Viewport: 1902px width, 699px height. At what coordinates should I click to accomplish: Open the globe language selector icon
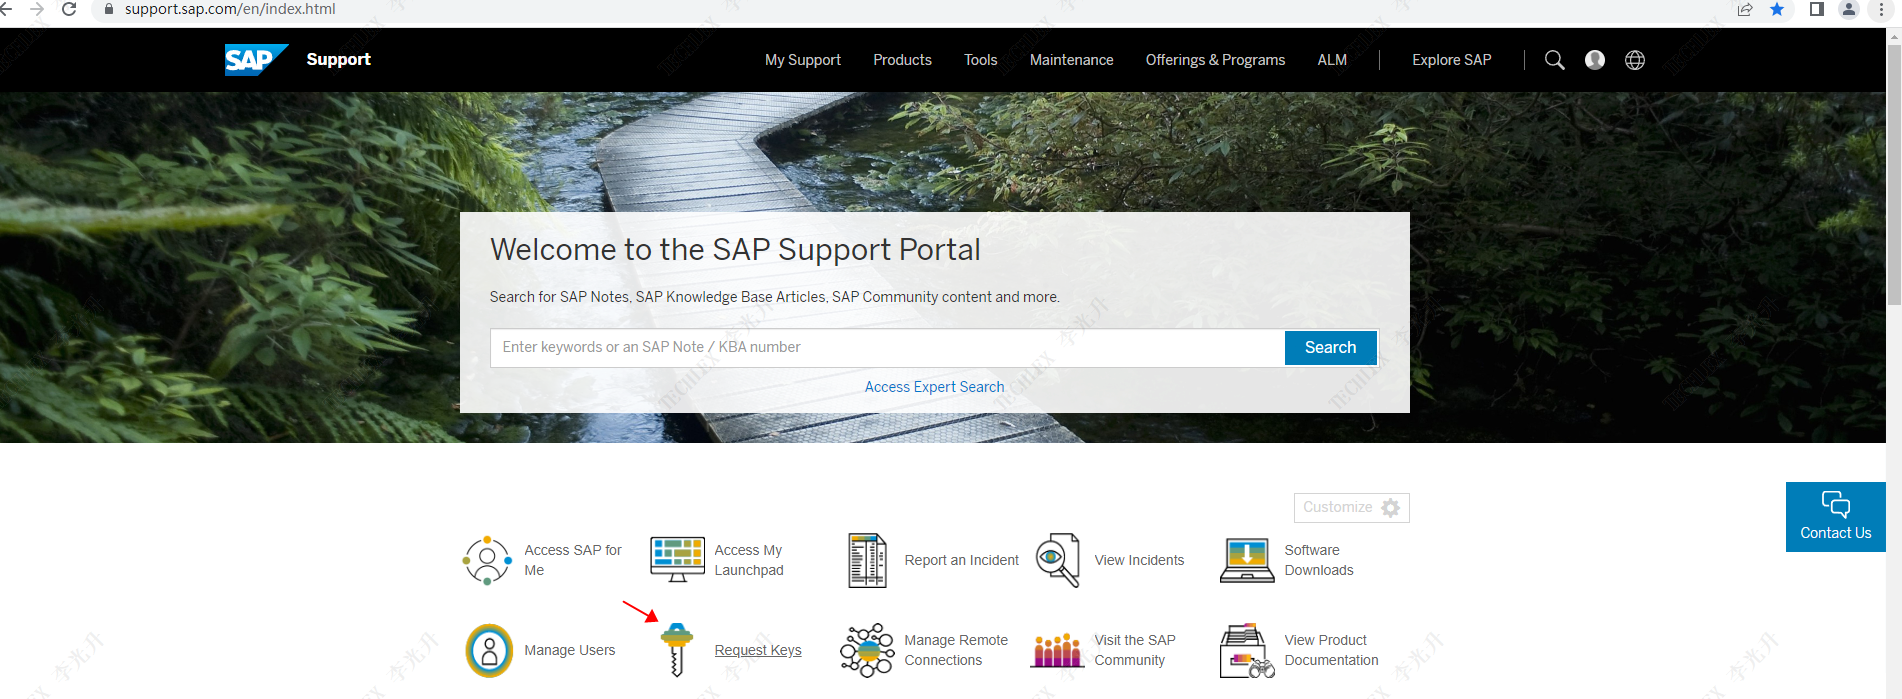coord(1635,60)
